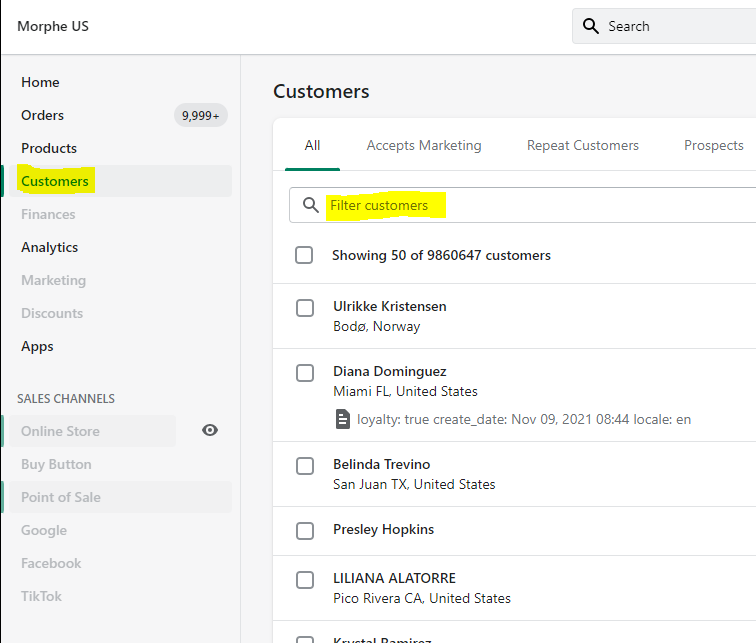Check the Diana Dominguez checkbox
Image resolution: width=756 pixels, height=643 pixels.
305,373
